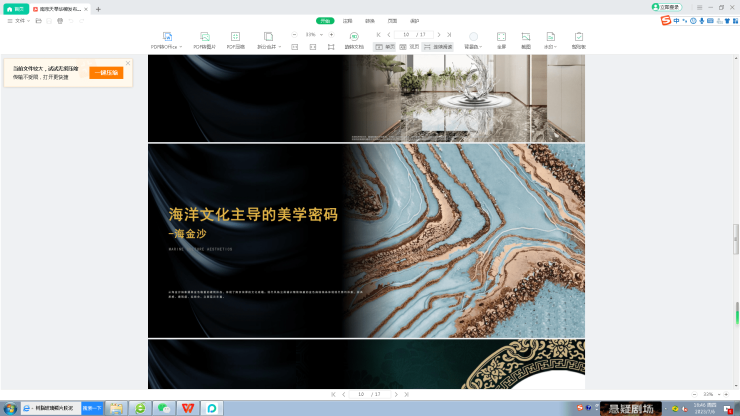Switch to the 注释 annotation tab
Screen dimensions: 740x416
347,20
